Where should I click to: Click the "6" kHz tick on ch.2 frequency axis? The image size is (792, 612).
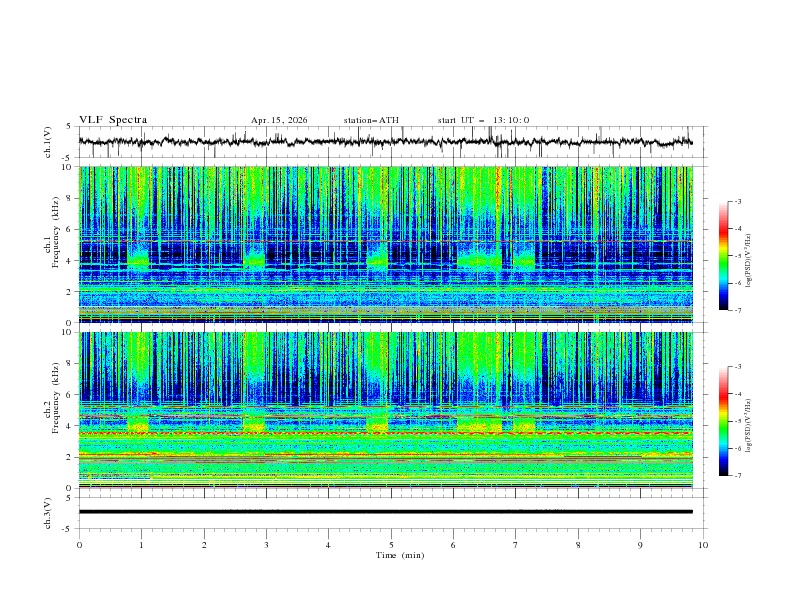coord(70,395)
